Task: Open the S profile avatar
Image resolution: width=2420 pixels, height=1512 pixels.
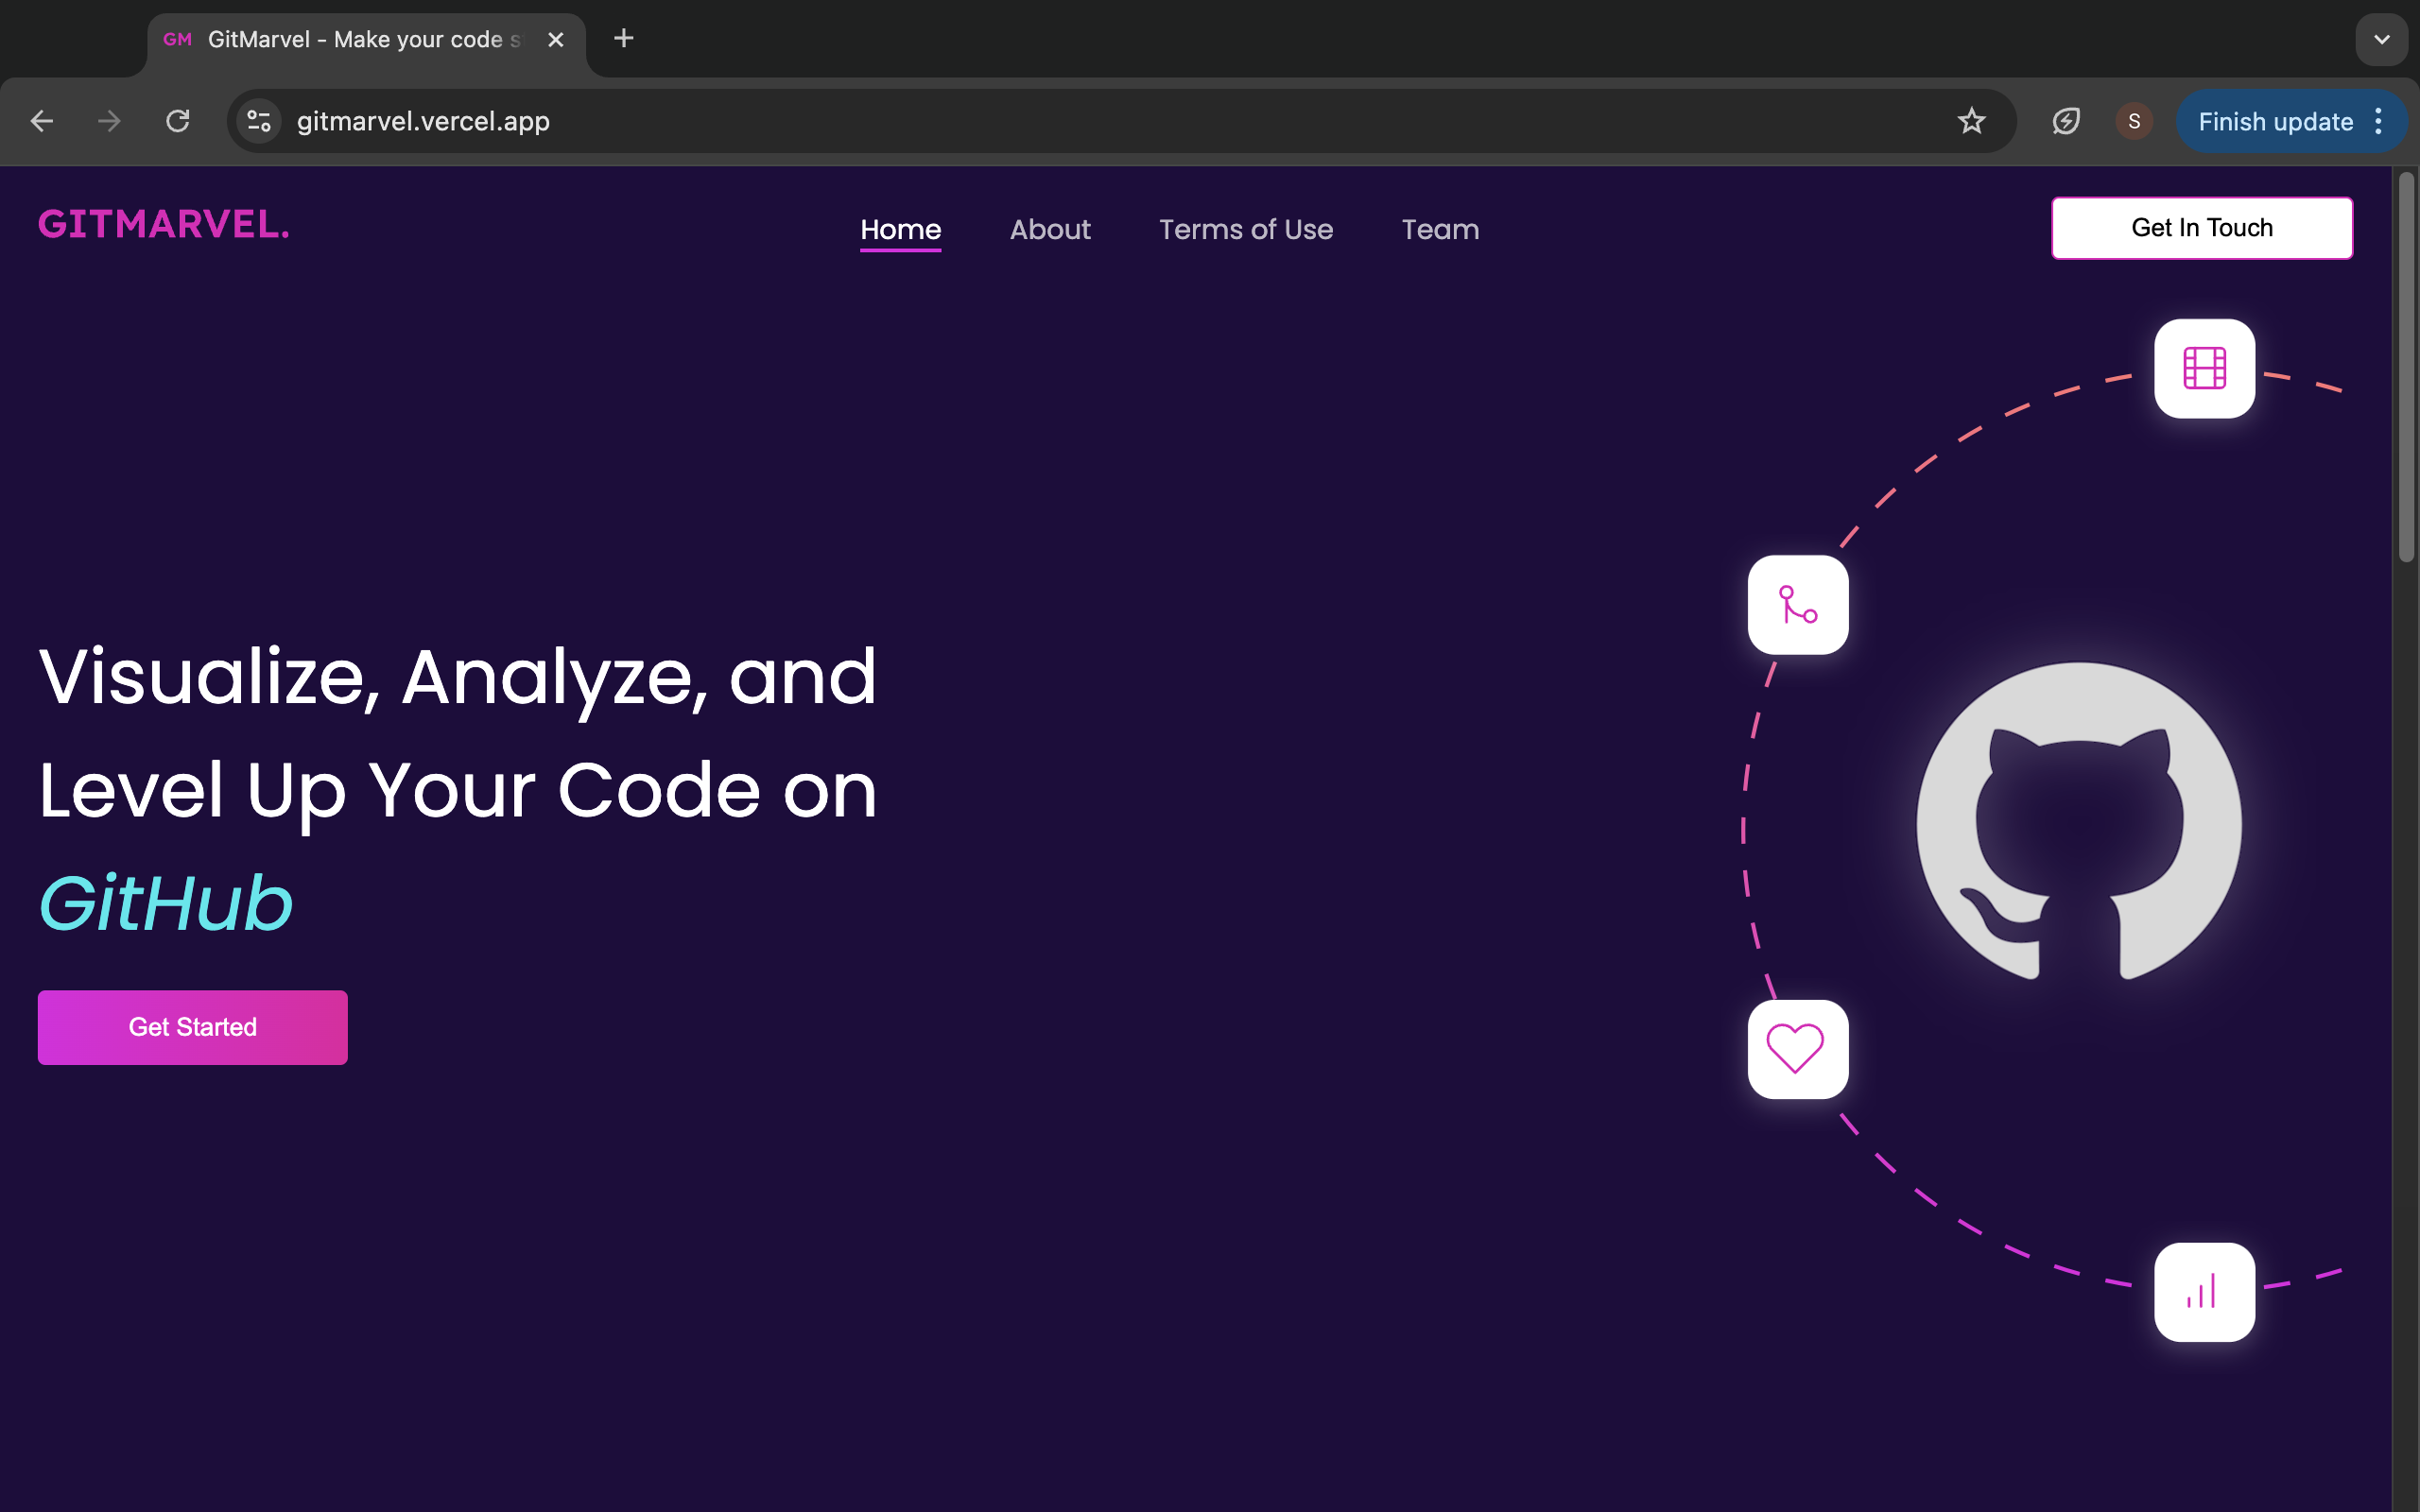Action: click(2133, 121)
